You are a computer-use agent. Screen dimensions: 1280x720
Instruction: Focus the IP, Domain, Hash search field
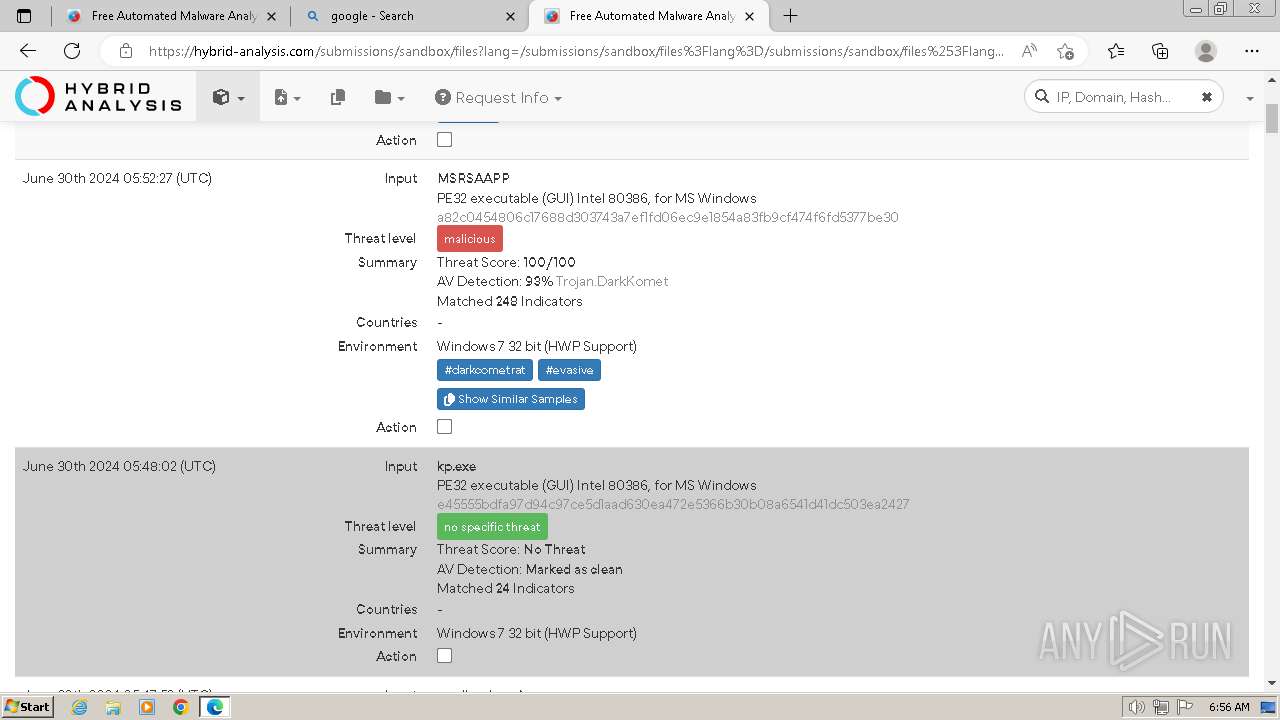pyautogui.click(x=1123, y=97)
